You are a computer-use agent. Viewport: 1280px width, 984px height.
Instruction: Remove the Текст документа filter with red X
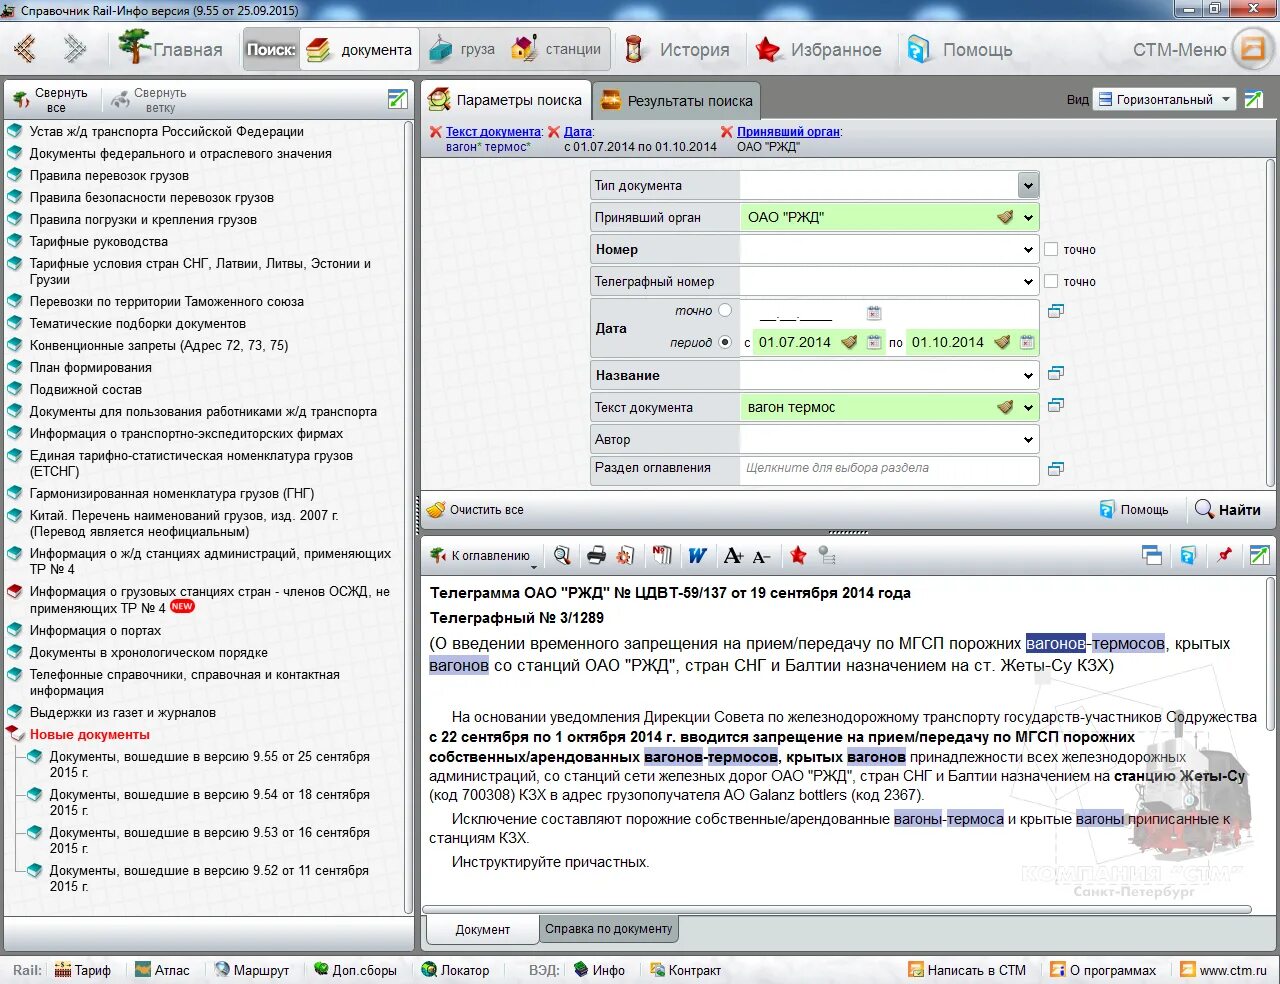pyautogui.click(x=436, y=132)
